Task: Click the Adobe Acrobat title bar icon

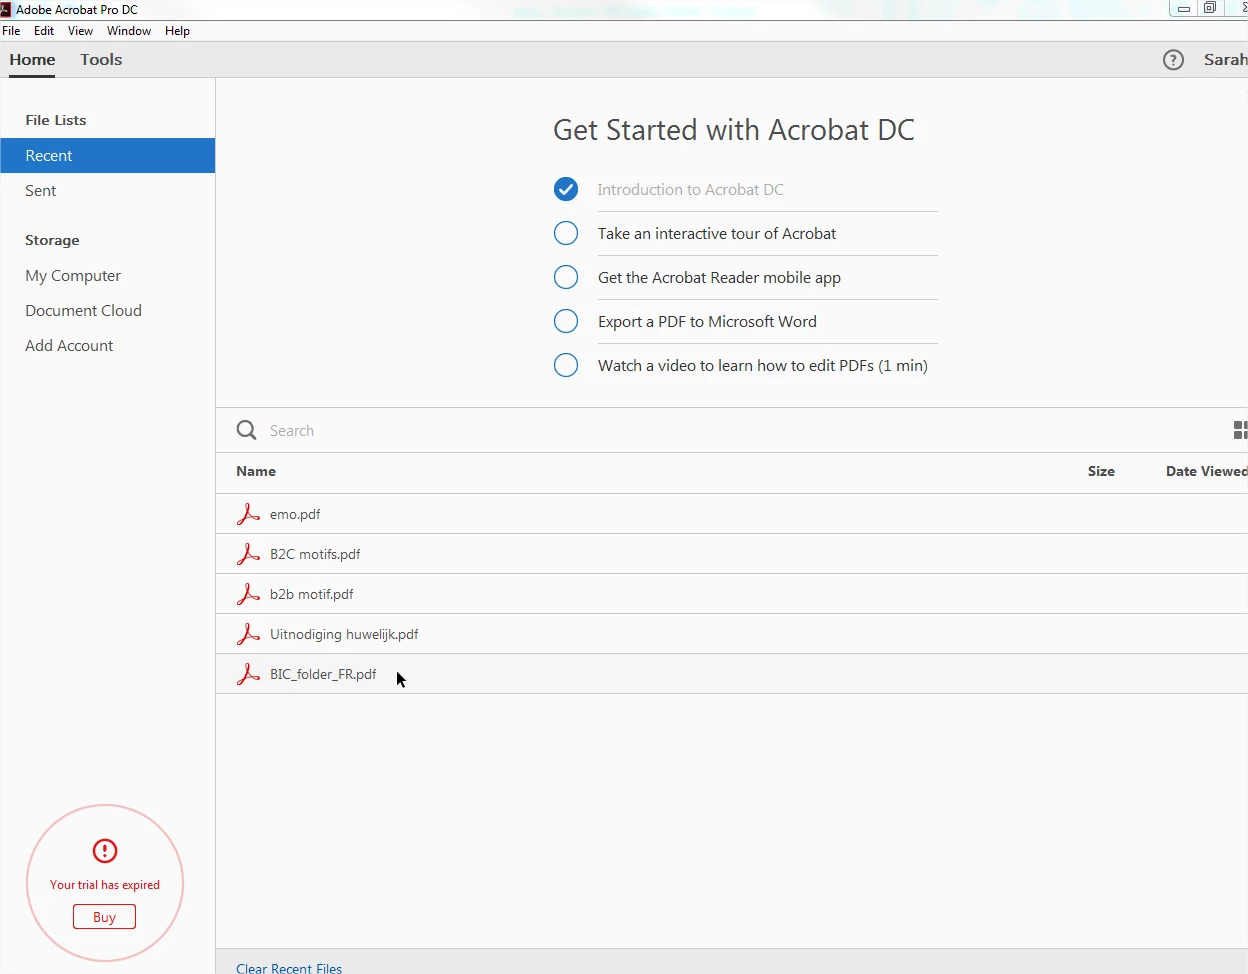Action: [x=6, y=9]
